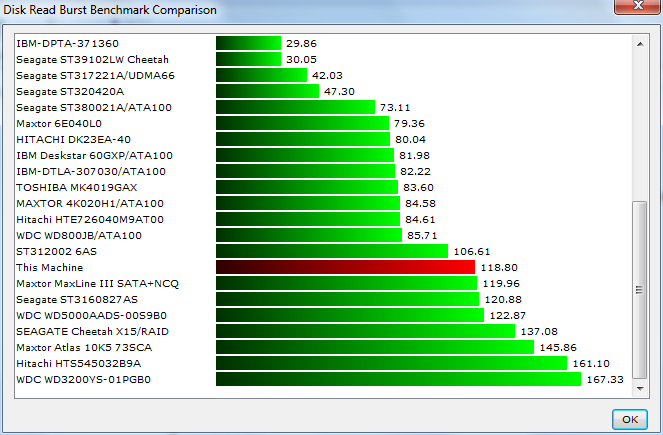
Task: Click the scrollbar up arrow
Action: pyautogui.click(x=640, y=44)
